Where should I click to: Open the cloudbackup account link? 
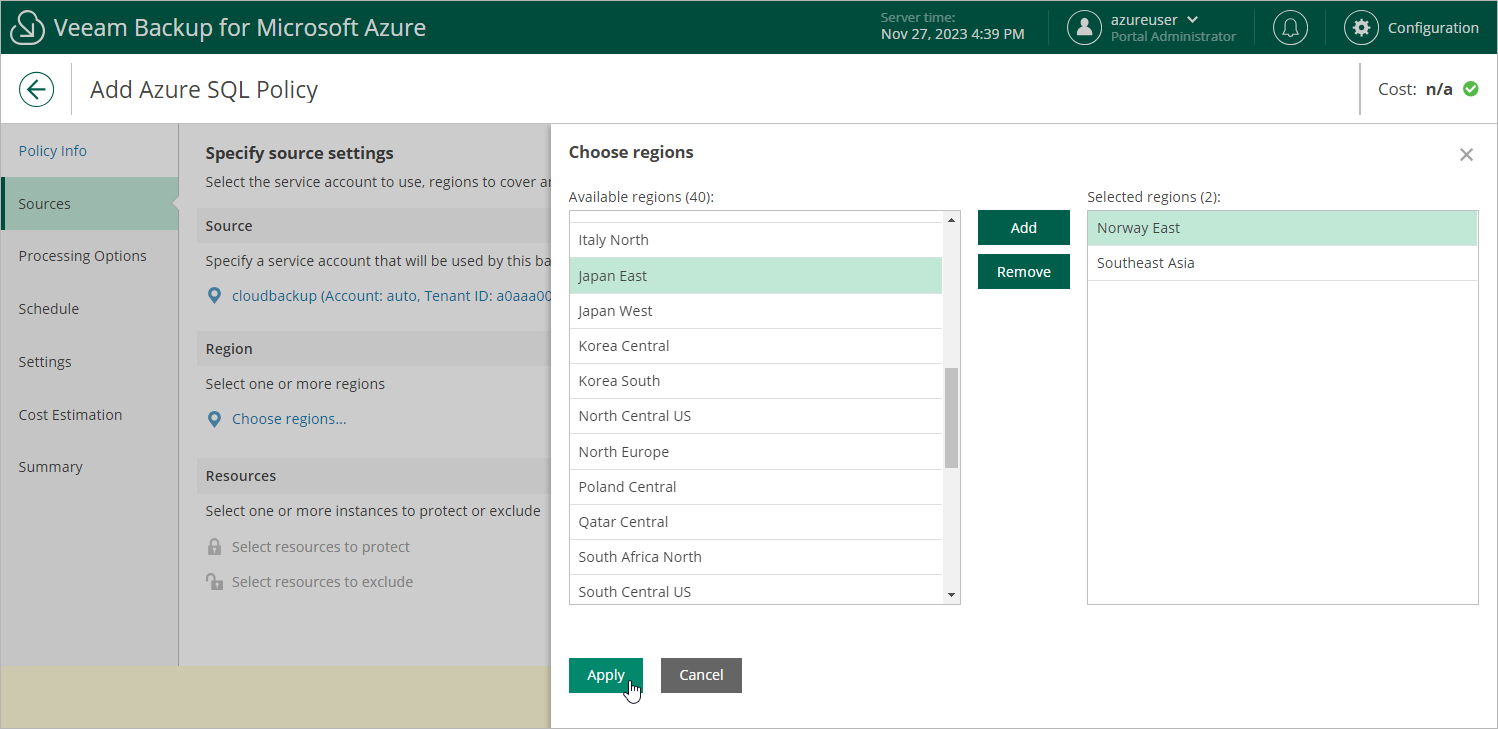[391, 296]
